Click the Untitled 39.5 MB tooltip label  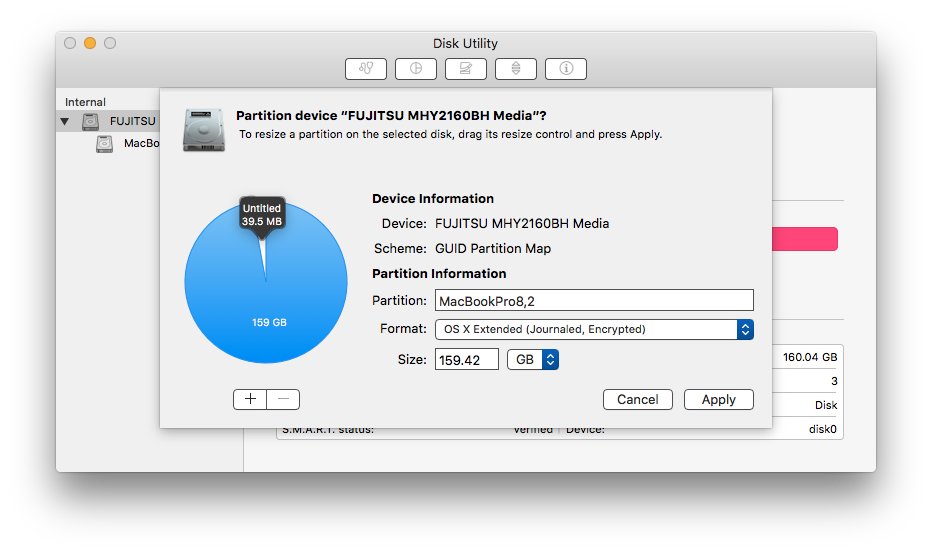[262, 215]
